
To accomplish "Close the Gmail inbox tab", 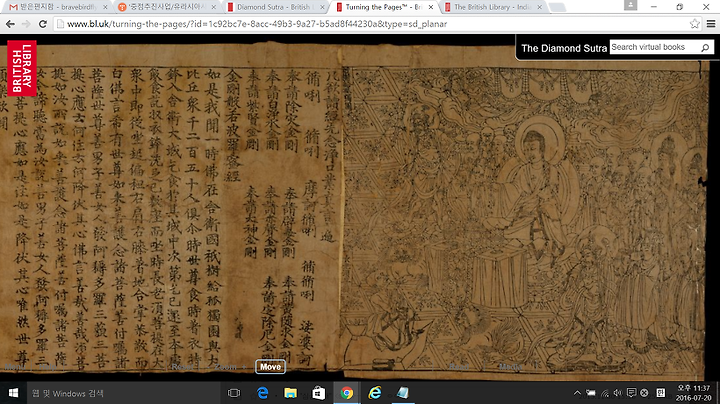I will point(105,7).
